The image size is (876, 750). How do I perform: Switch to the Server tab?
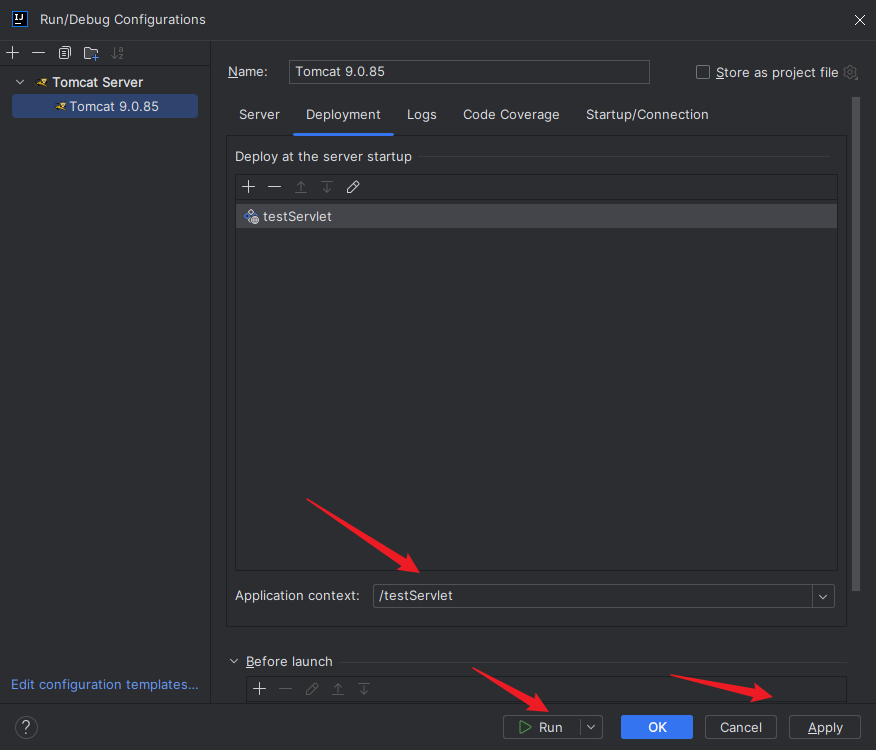[x=259, y=115]
